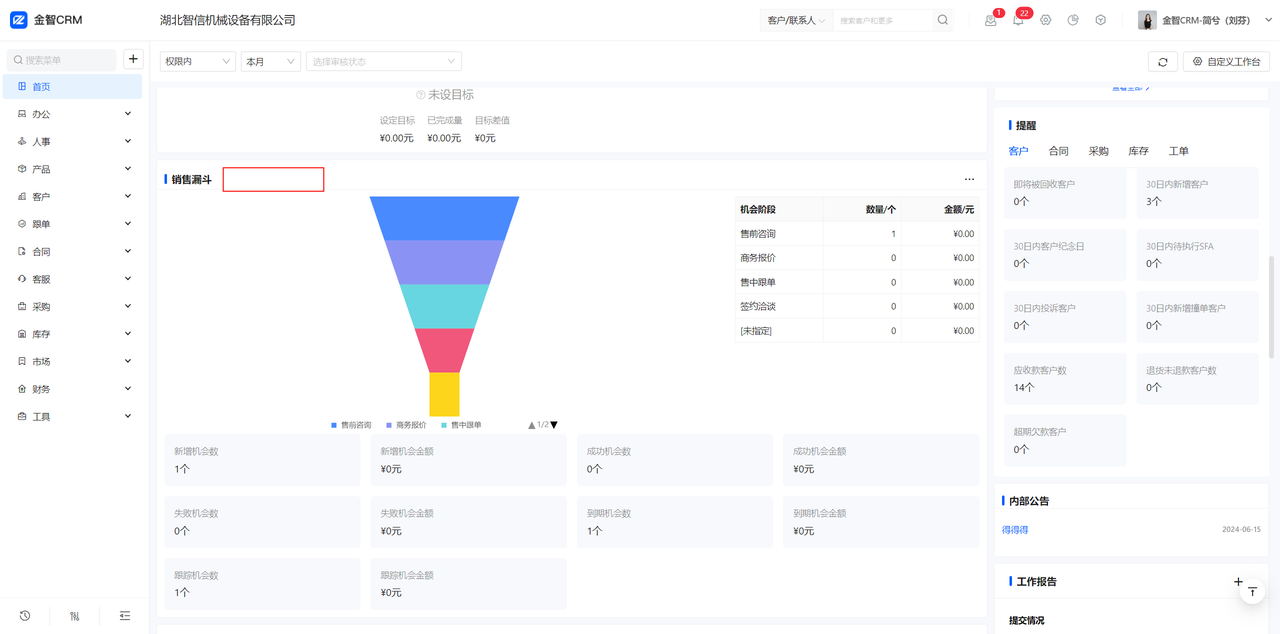Open the 权限内 filter dropdown
This screenshot has height=634, width=1280.
coord(197,60)
